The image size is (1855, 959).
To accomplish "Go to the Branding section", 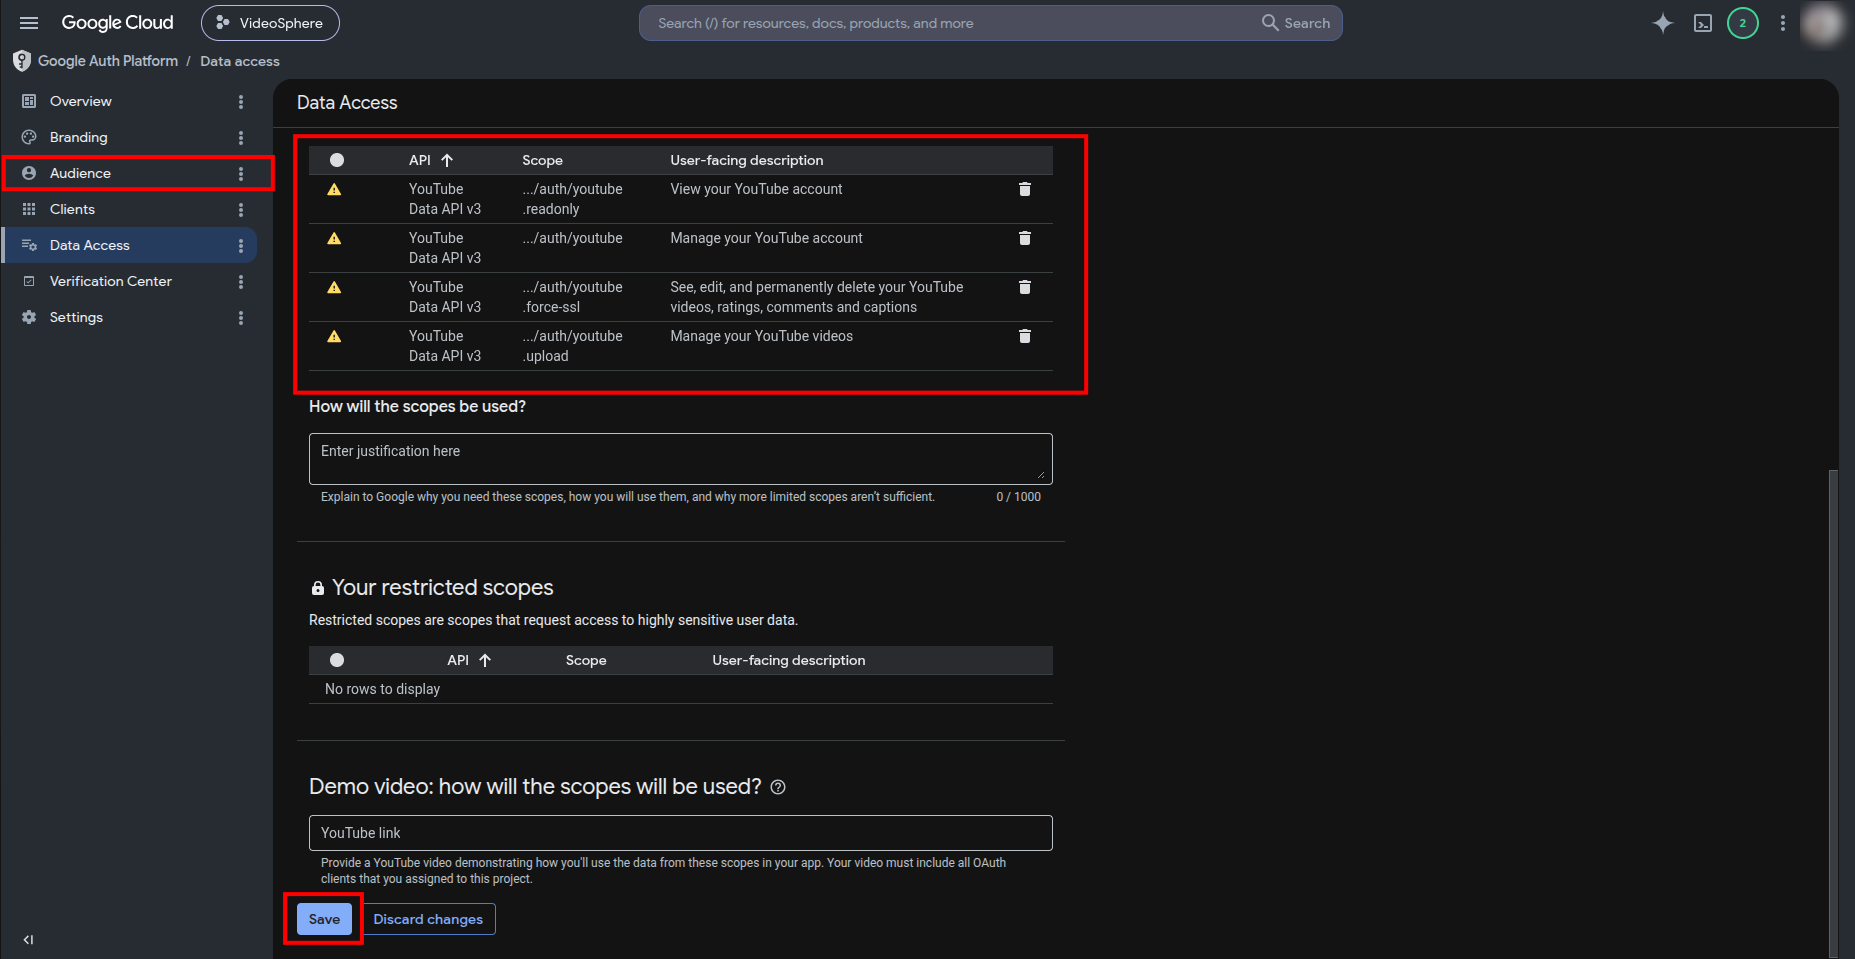I will 79,137.
